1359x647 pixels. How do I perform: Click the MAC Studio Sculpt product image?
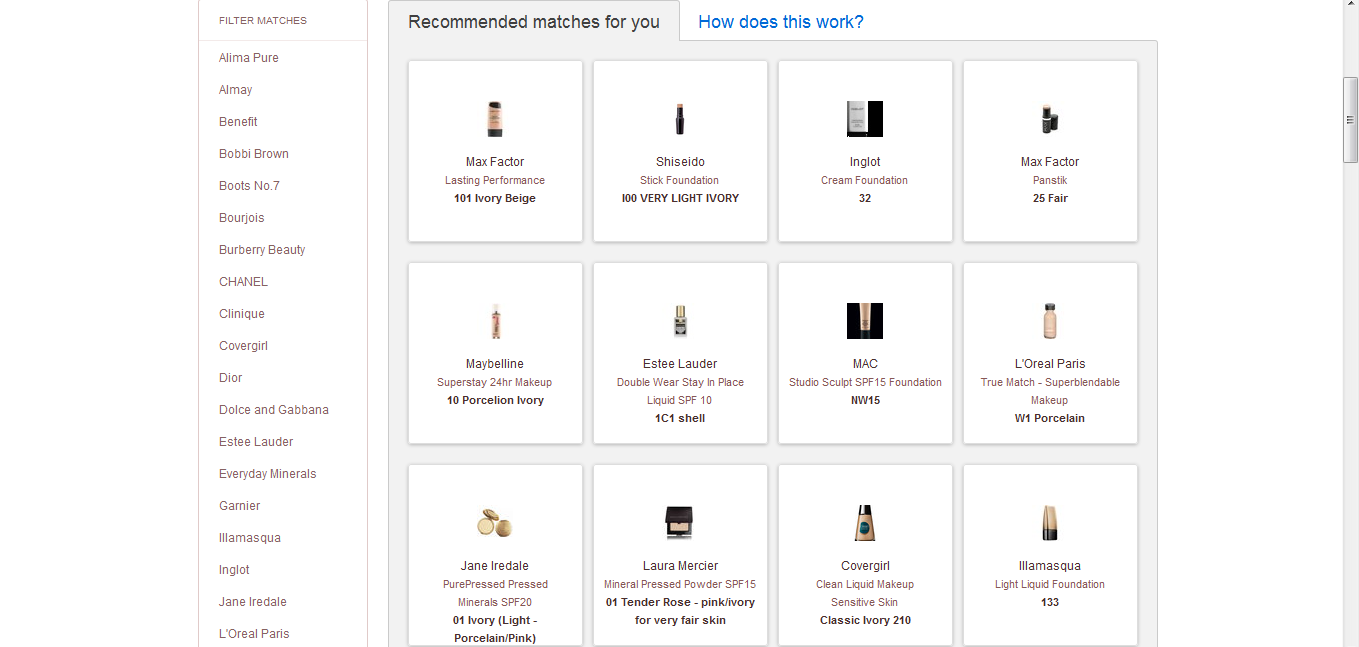[x=864, y=321]
